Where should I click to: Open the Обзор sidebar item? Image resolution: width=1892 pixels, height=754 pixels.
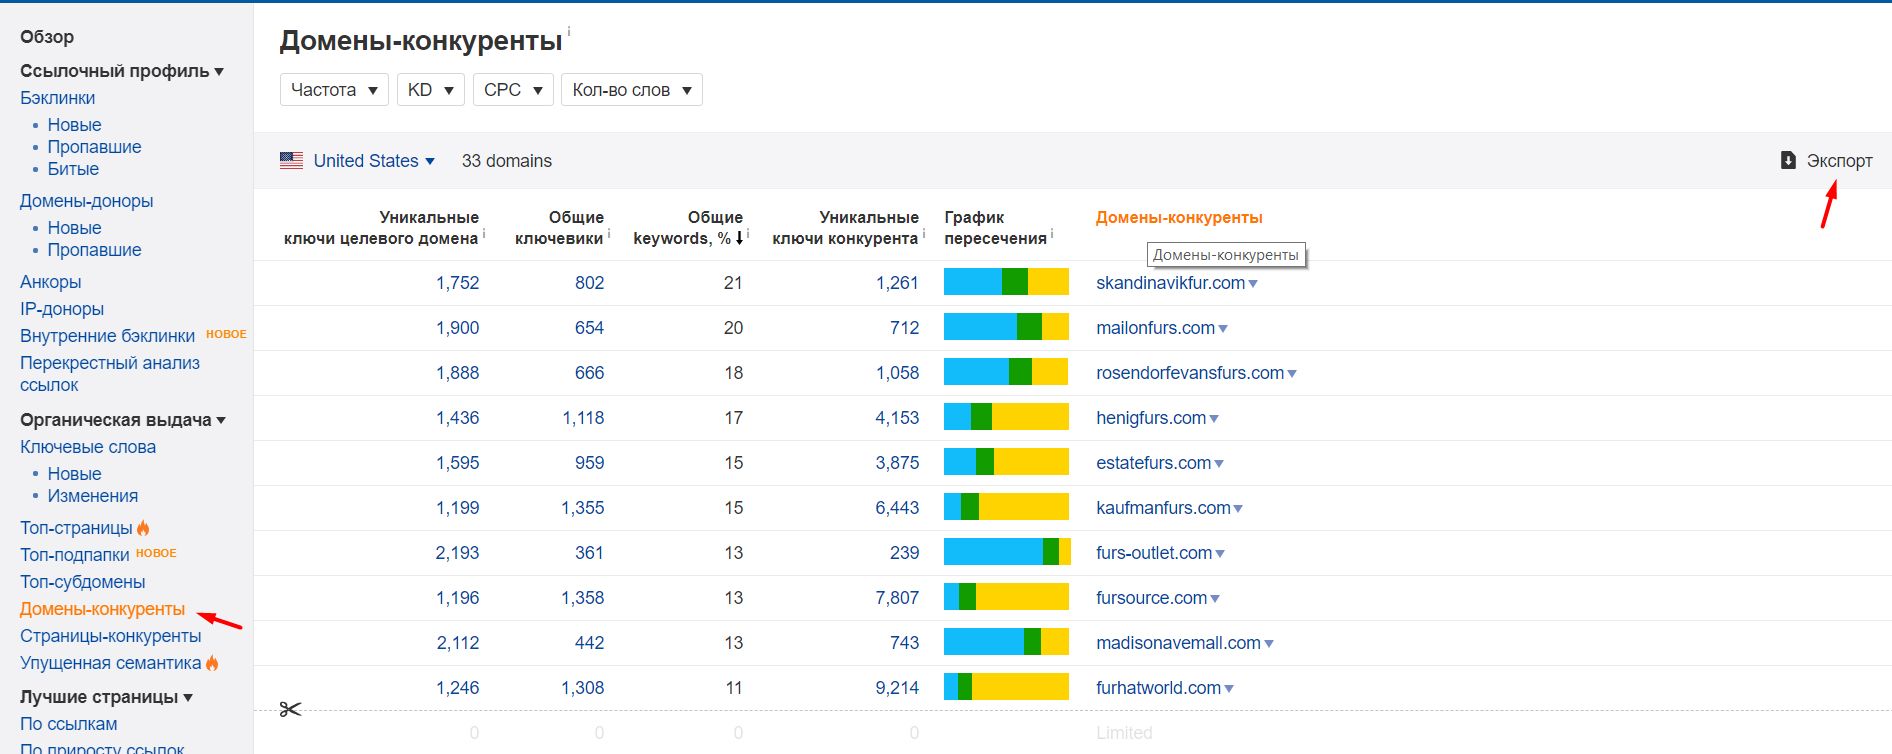[x=47, y=37]
